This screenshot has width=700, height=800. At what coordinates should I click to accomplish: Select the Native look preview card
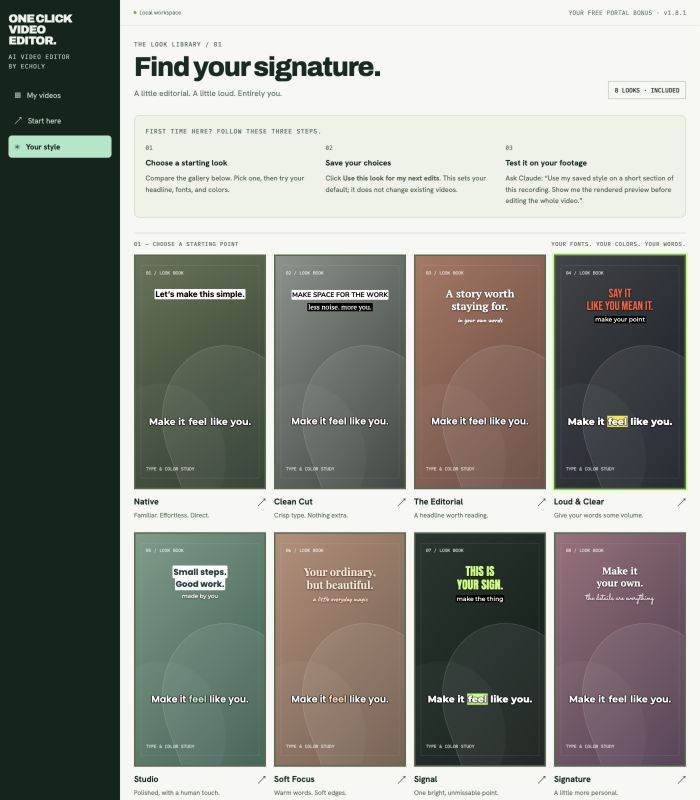[200, 371]
